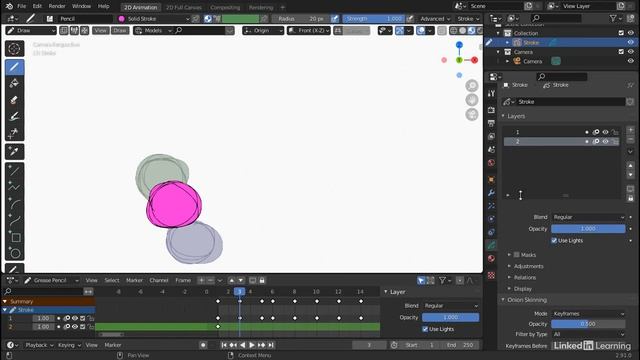Viewport: 640px width, 360px height.
Task: Toggle Use Lights checkbox in properties panel
Action: [x=554, y=240]
